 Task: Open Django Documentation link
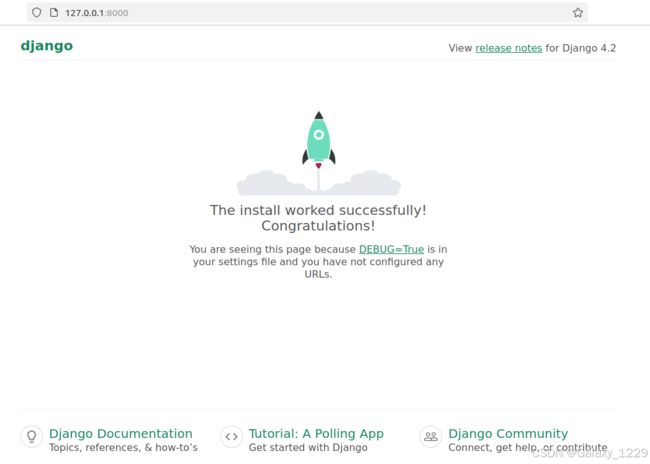pos(121,433)
